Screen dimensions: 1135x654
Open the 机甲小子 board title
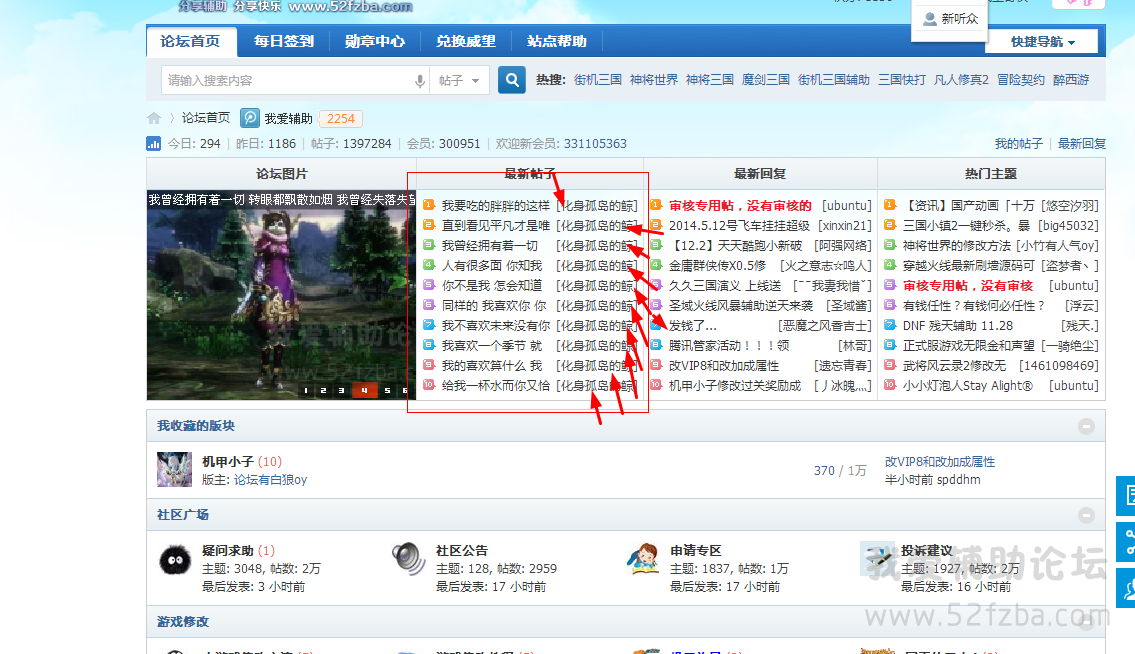pyautogui.click(x=227, y=461)
